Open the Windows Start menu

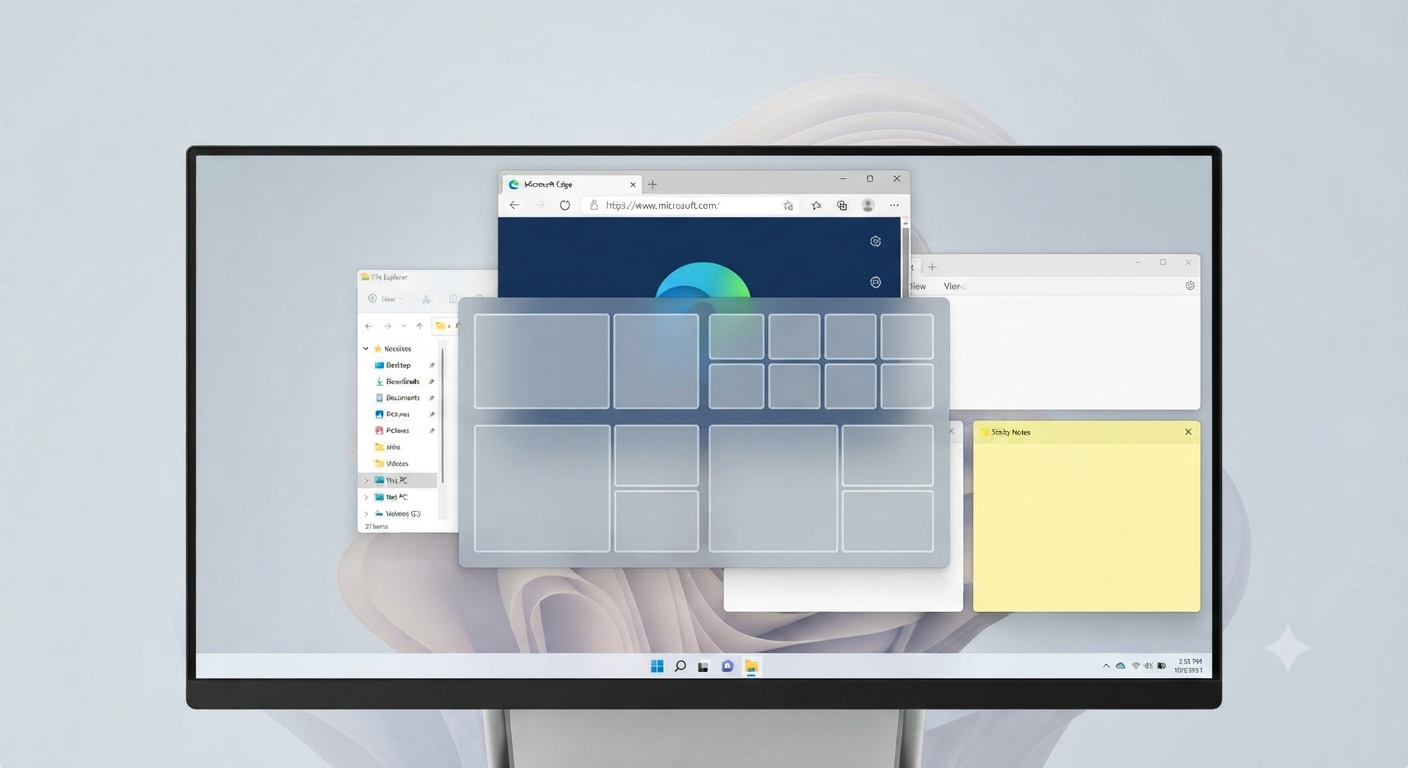pyautogui.click(x=657, y=666)
